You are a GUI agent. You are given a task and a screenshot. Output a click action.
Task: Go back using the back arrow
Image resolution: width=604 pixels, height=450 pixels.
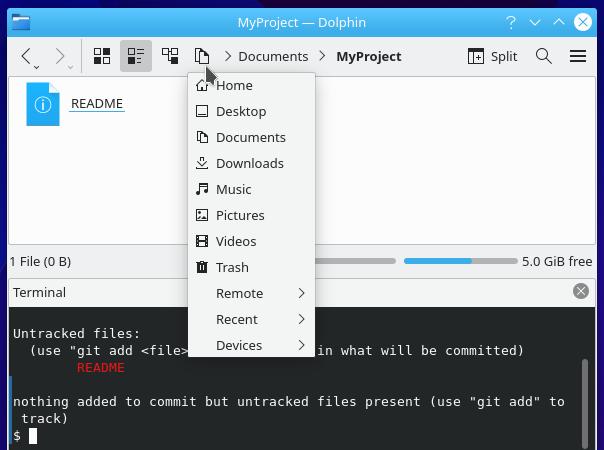[27, 57]
